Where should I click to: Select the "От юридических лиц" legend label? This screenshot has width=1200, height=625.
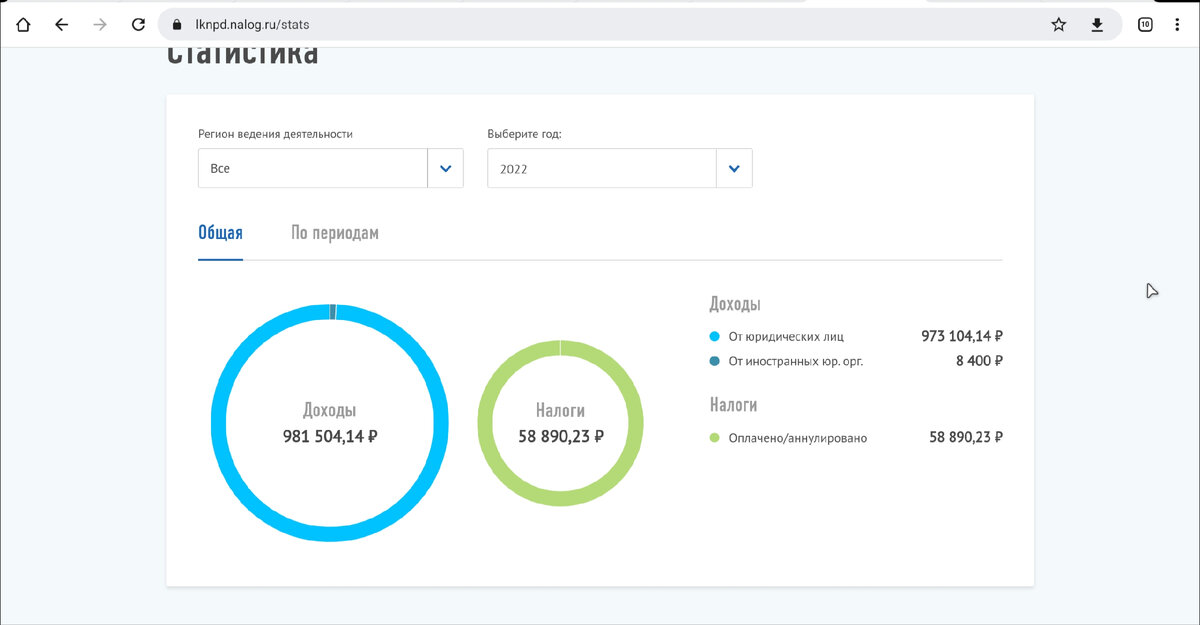coord(786,336)
